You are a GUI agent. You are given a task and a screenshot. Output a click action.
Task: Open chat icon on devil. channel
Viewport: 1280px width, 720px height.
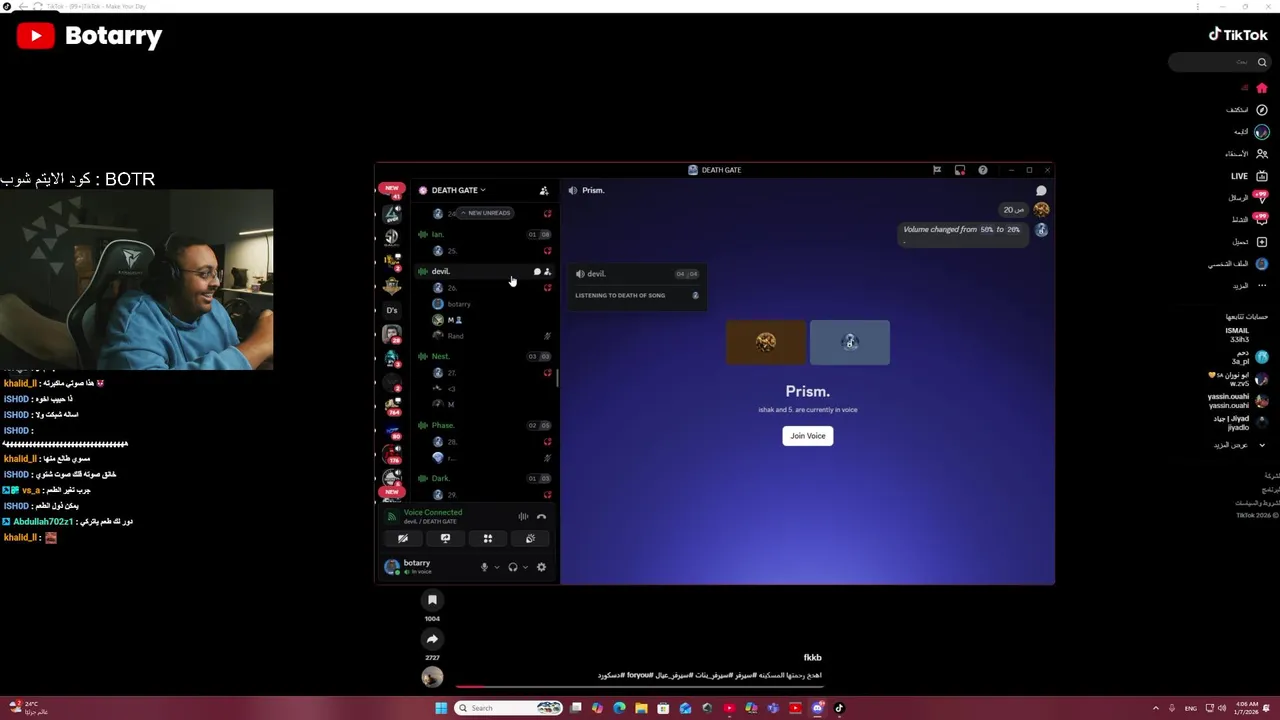click(x=537, y=271)
